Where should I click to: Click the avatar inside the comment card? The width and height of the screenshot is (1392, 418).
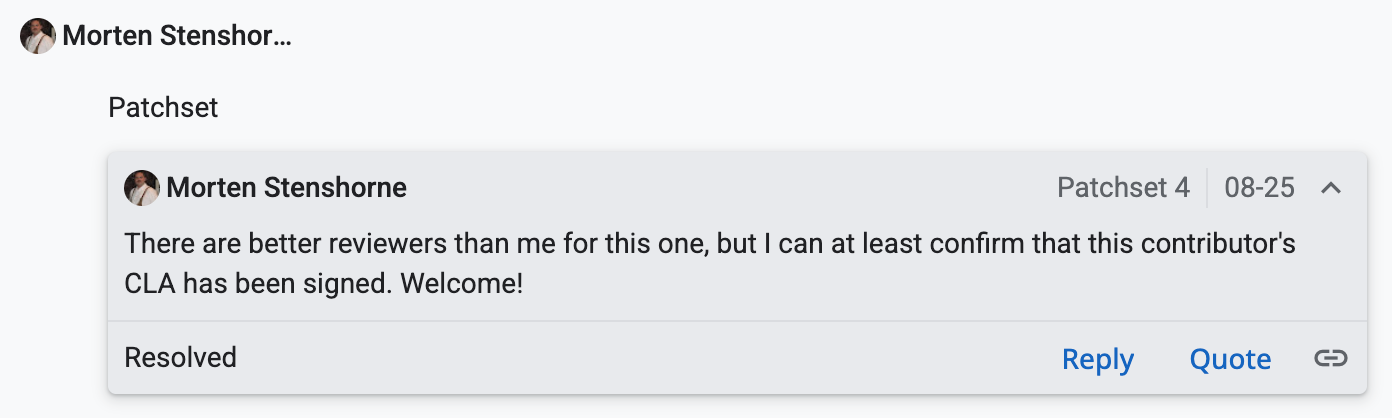coord(142,188)
